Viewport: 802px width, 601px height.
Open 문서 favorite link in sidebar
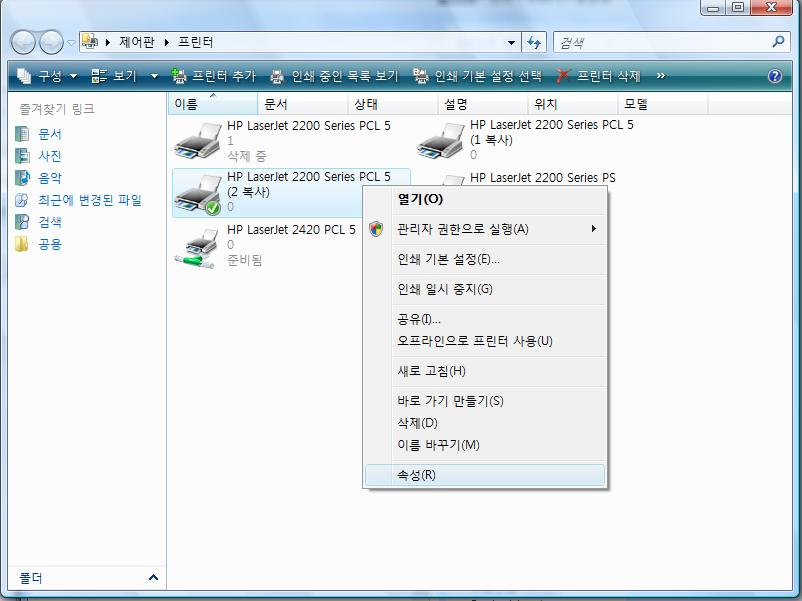click(x=50, y=134)
